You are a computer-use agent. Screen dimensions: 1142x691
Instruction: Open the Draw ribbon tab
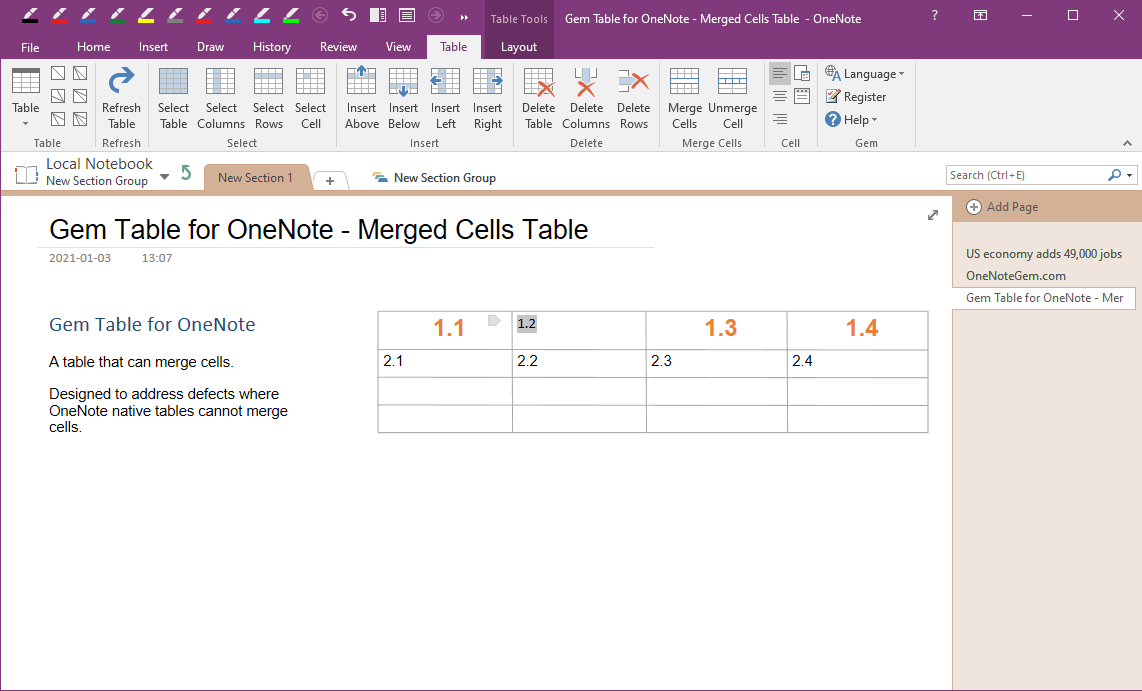pos(210,46)
